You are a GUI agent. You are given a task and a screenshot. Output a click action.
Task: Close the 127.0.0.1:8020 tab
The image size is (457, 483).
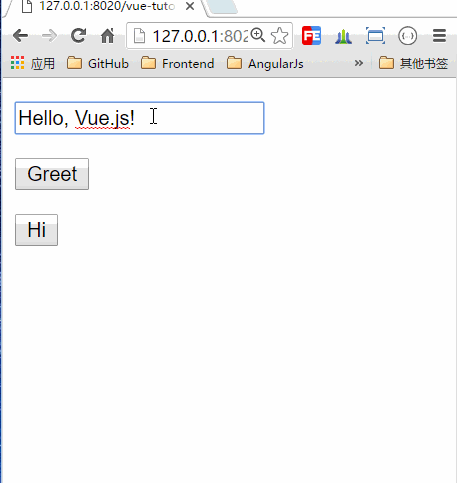[190, 6]
